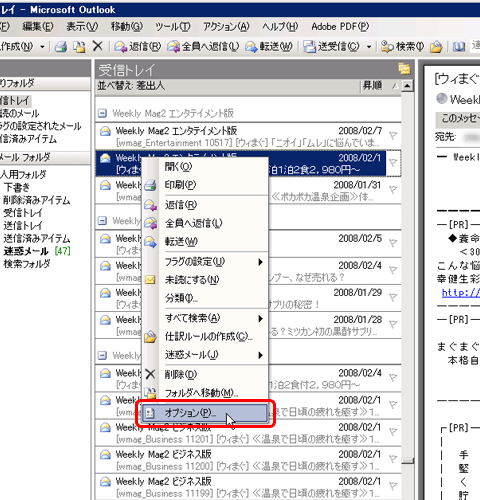Click the Print icon in the toolbar
Image resolution: width=480 pixels, height=500 pixels.
[x=61, y=47]
